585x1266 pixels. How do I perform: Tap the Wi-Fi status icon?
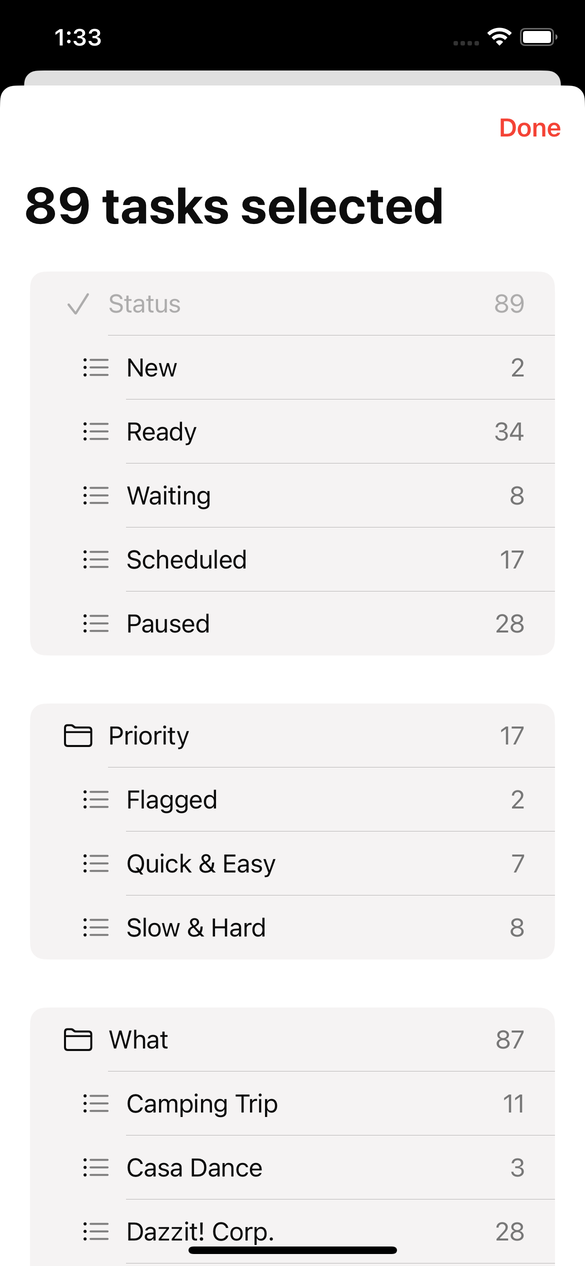pos(498,38)
